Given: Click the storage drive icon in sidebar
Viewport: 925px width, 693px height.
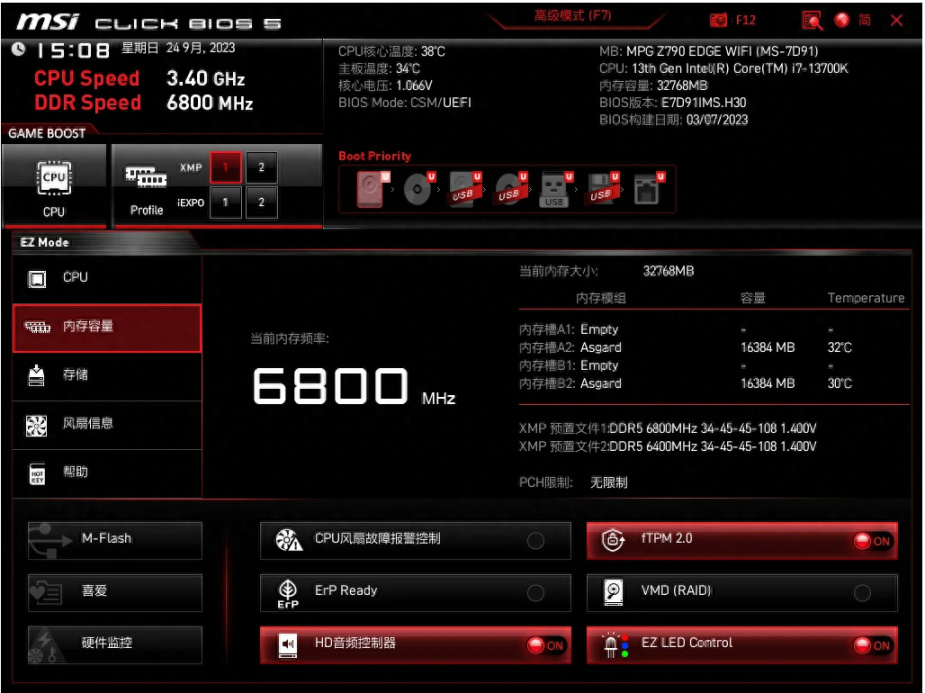Looking at the screenshot, I should tap(37, 375).
